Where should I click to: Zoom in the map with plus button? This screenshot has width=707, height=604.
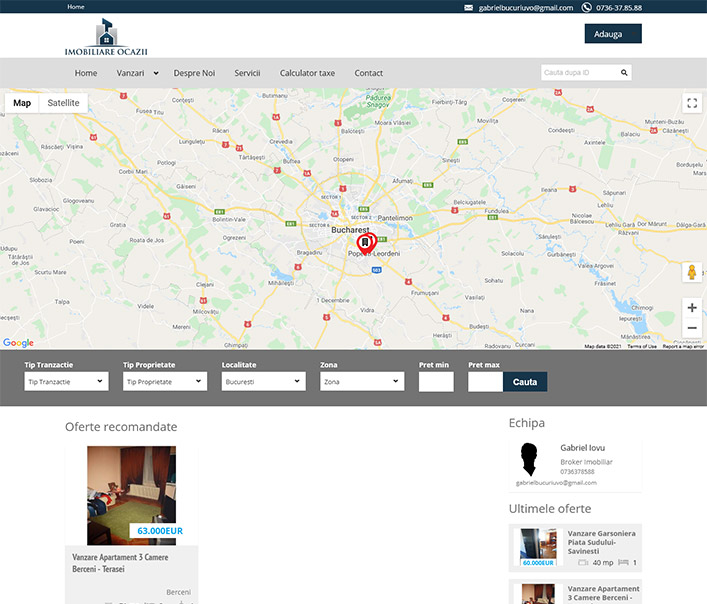692,308
